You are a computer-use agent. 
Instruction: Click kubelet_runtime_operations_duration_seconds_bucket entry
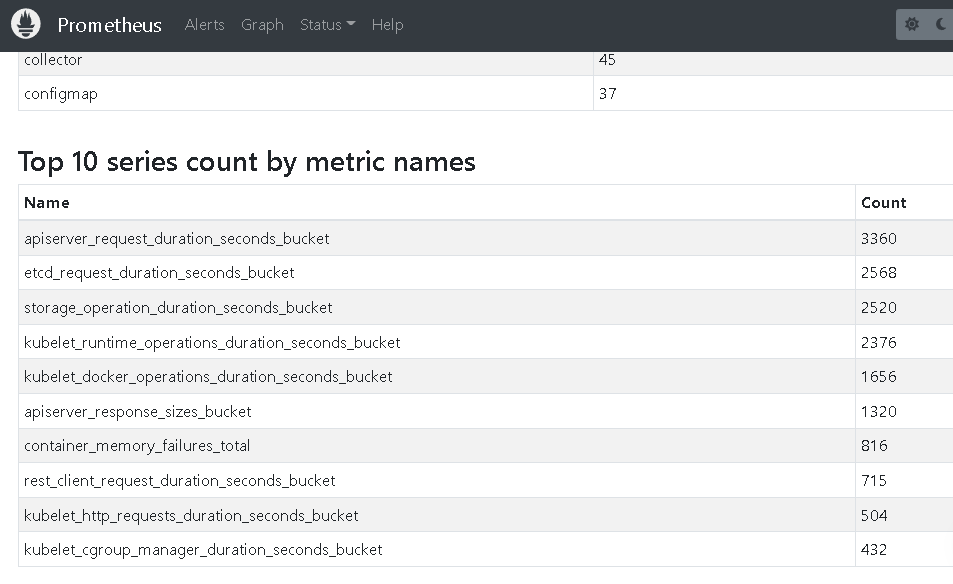tap(212, 342)
